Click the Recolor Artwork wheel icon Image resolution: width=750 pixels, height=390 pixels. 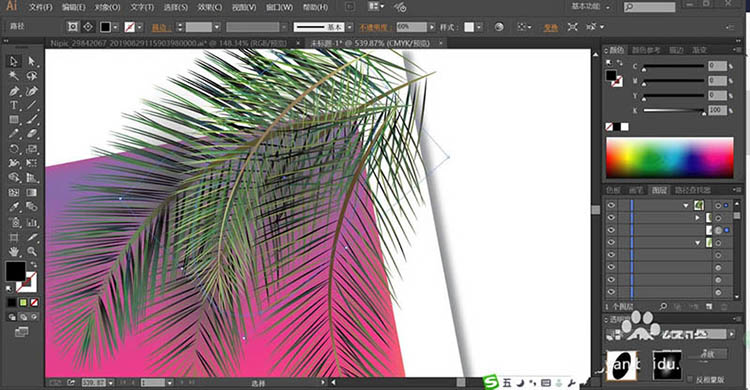499,27
